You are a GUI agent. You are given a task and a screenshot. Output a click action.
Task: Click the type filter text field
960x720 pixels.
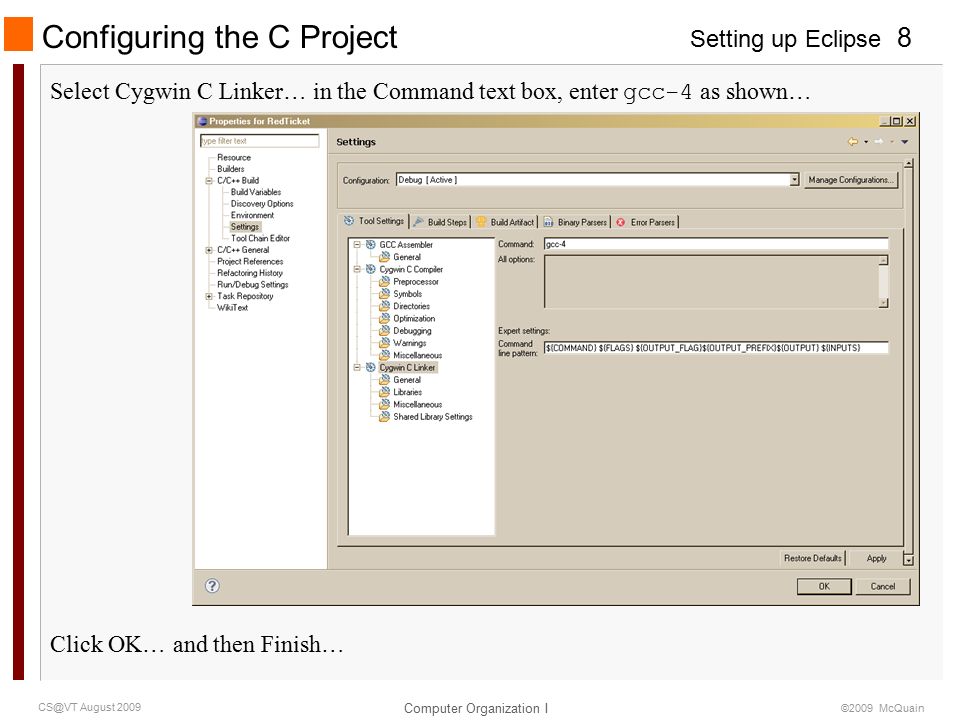tap(260, 141)
